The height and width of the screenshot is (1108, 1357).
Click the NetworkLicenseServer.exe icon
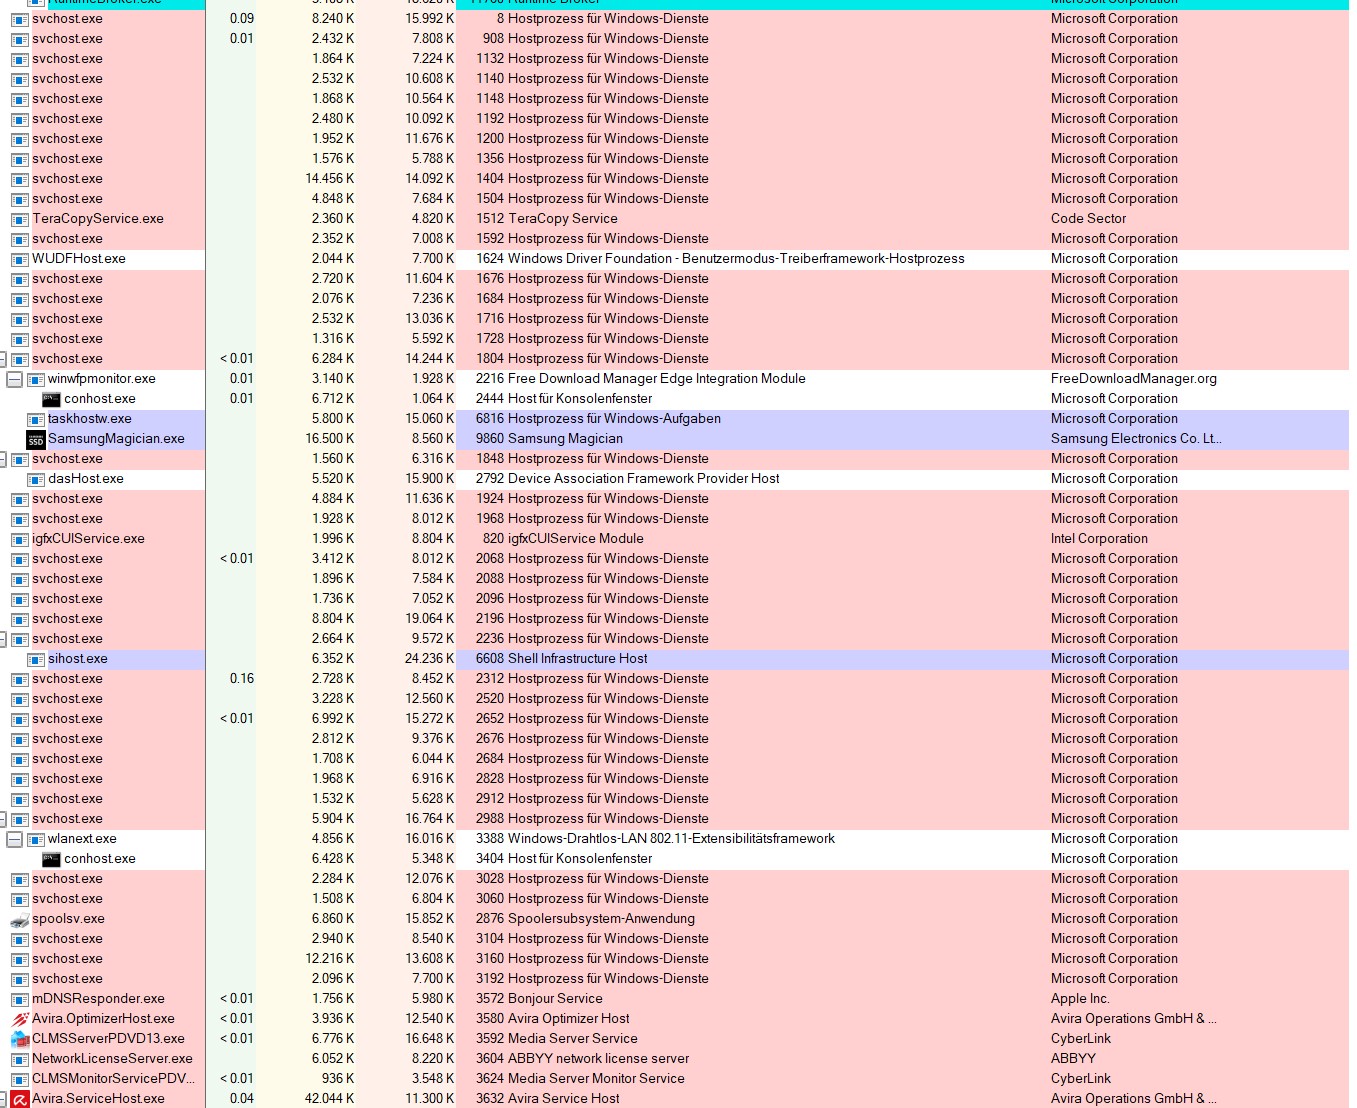click(x=19, y=1059)
